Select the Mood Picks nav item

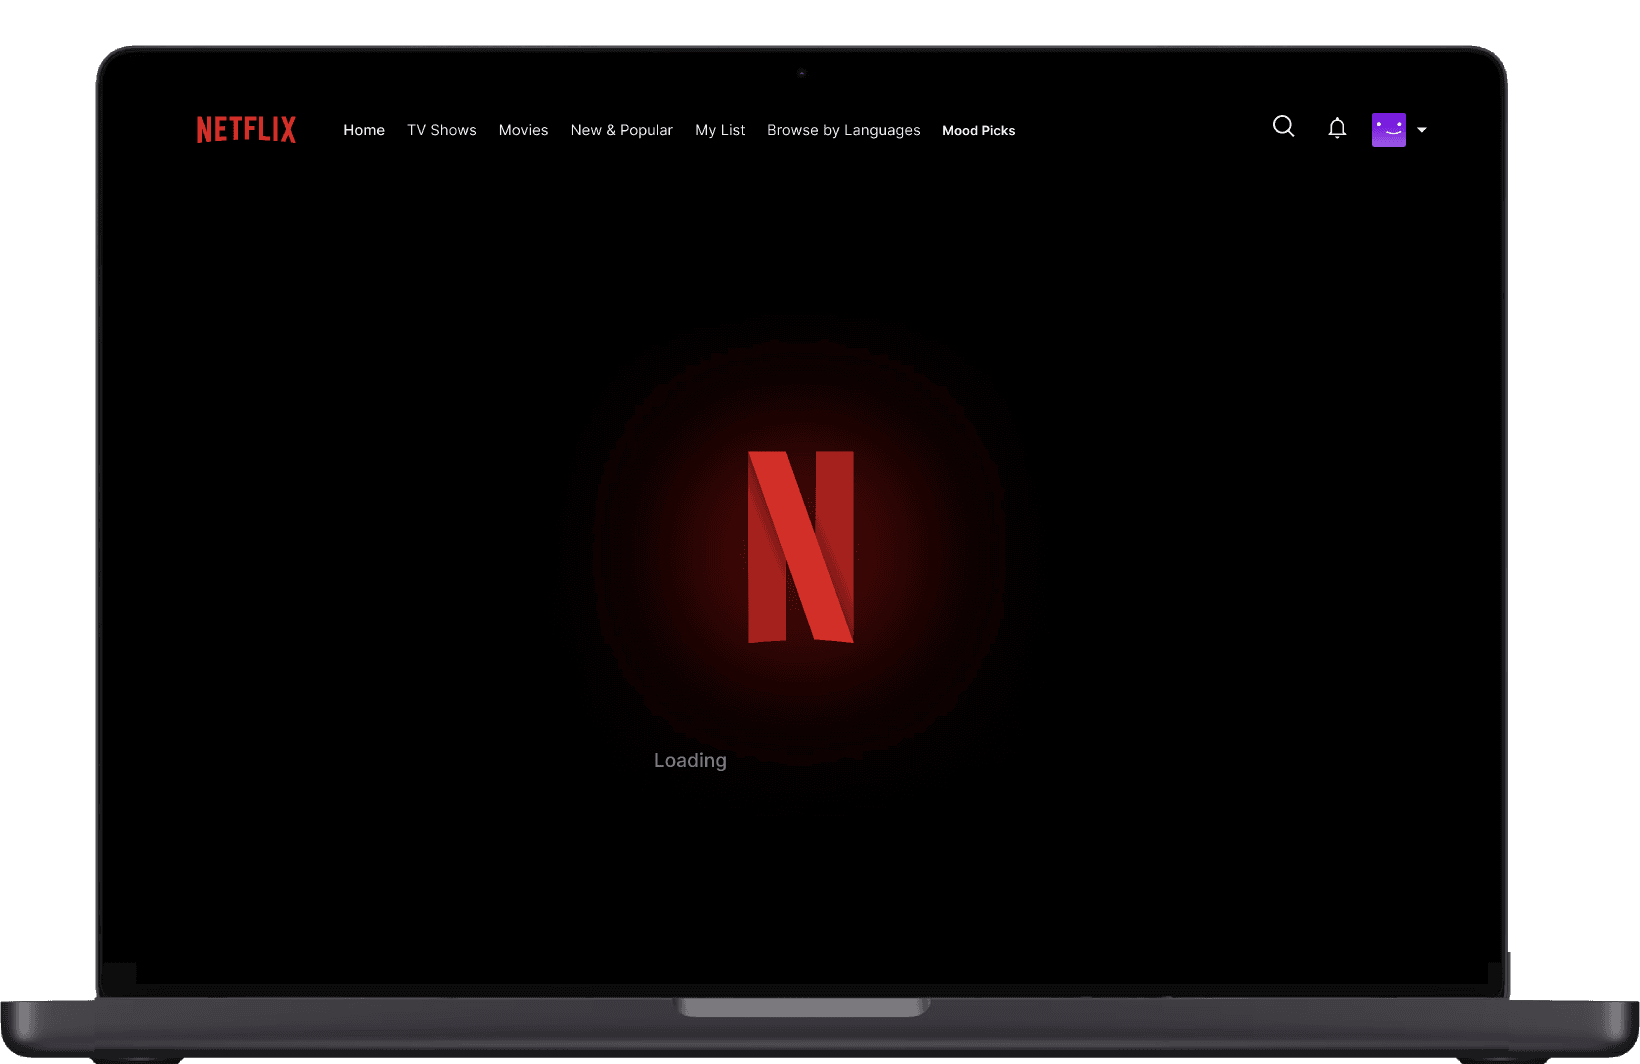tap(979, 131)
